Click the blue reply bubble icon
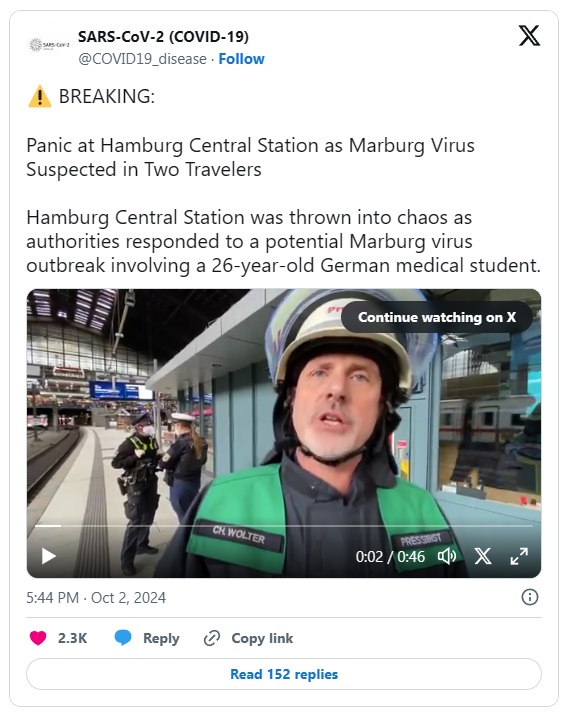Viewport: 566px width, 718px height. (x=123, y=638)
